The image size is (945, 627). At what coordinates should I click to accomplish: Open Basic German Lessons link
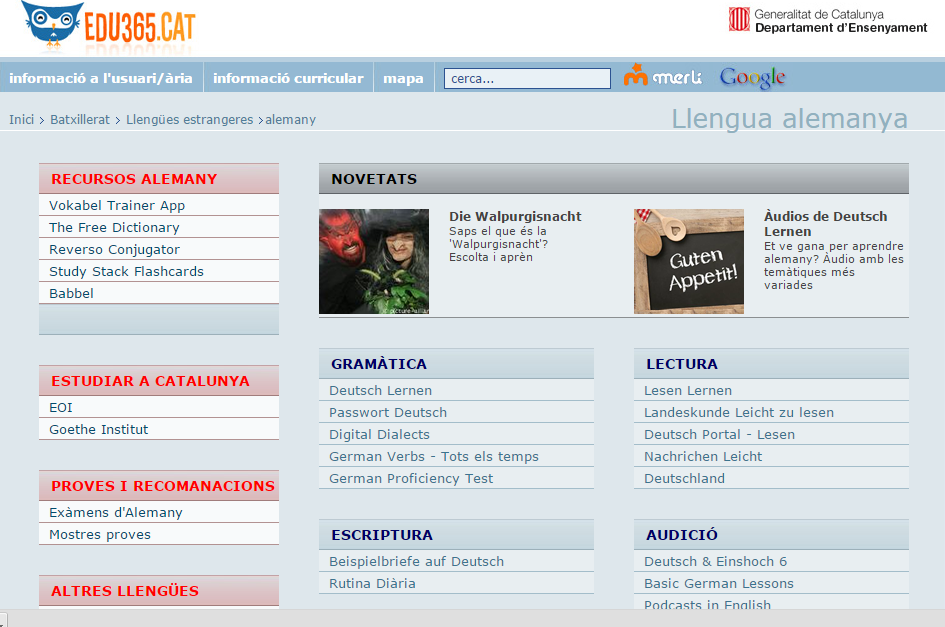click(718, 584)
